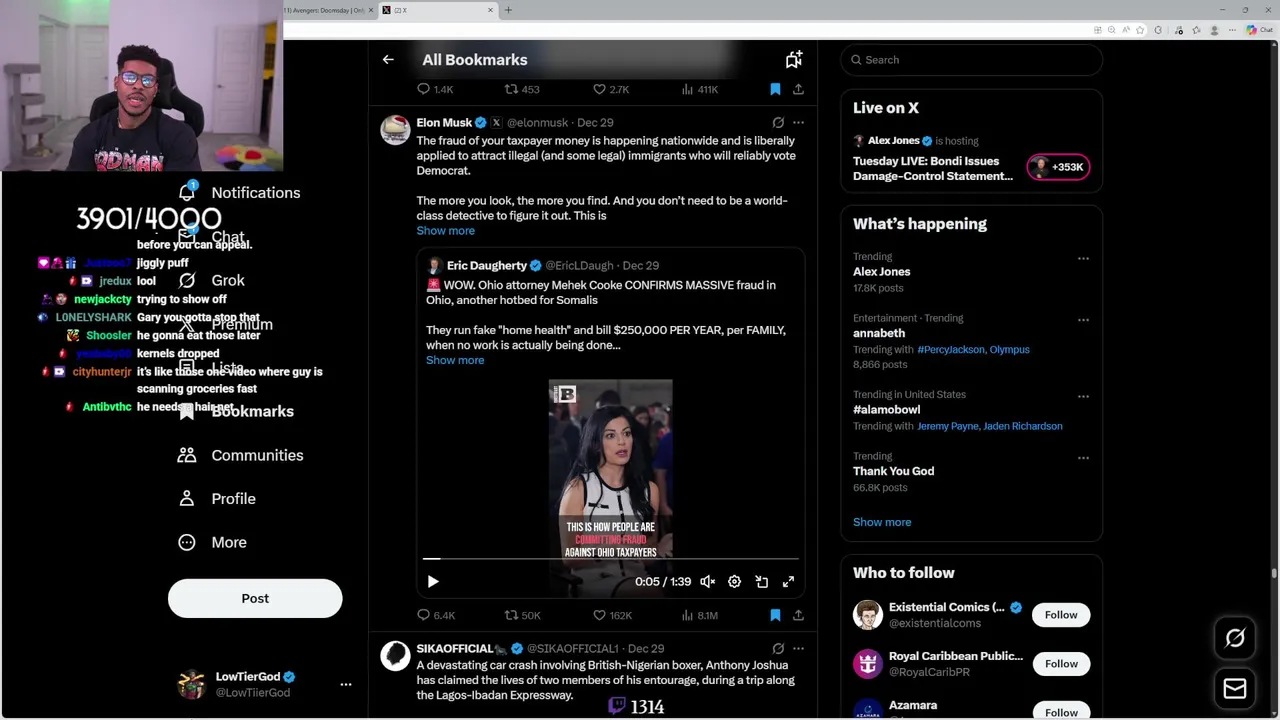Open the three-dot menu on Elon Musk's post
This screenshot has width=1280, height=720.
pos(798,123)
